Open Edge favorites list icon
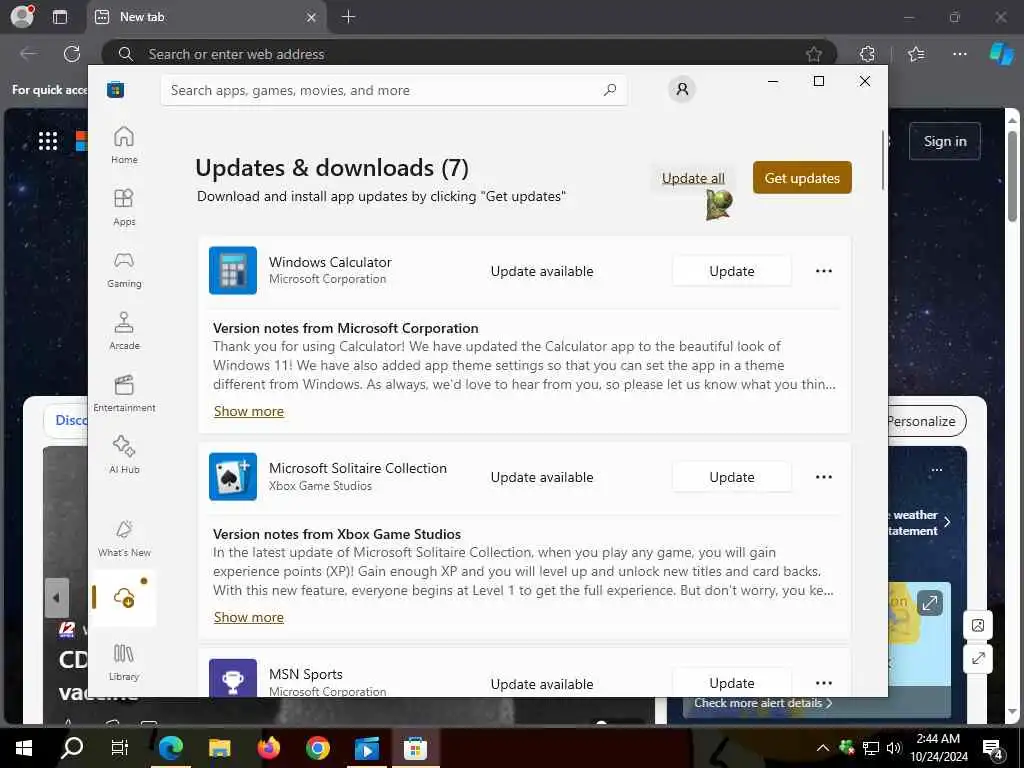1024x768 pixels. pos(916,54)
